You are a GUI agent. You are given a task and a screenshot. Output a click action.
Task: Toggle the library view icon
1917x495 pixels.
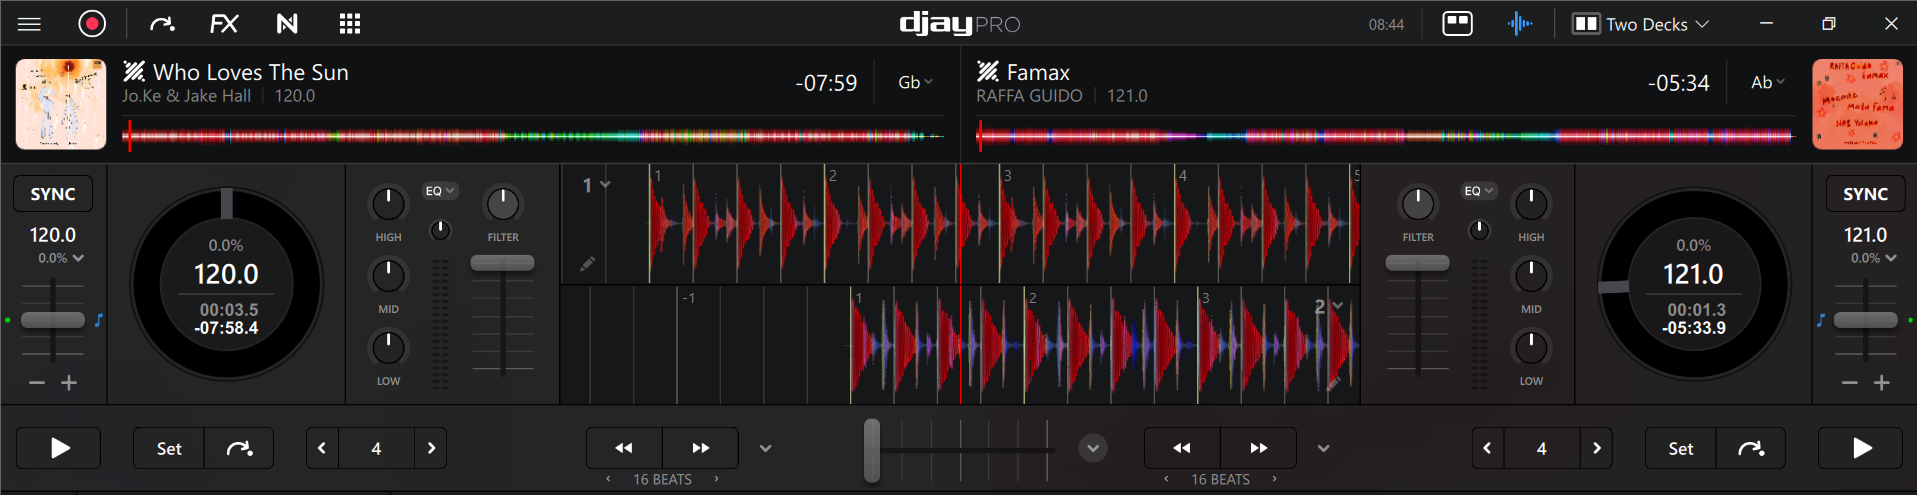click(1457, 24)
